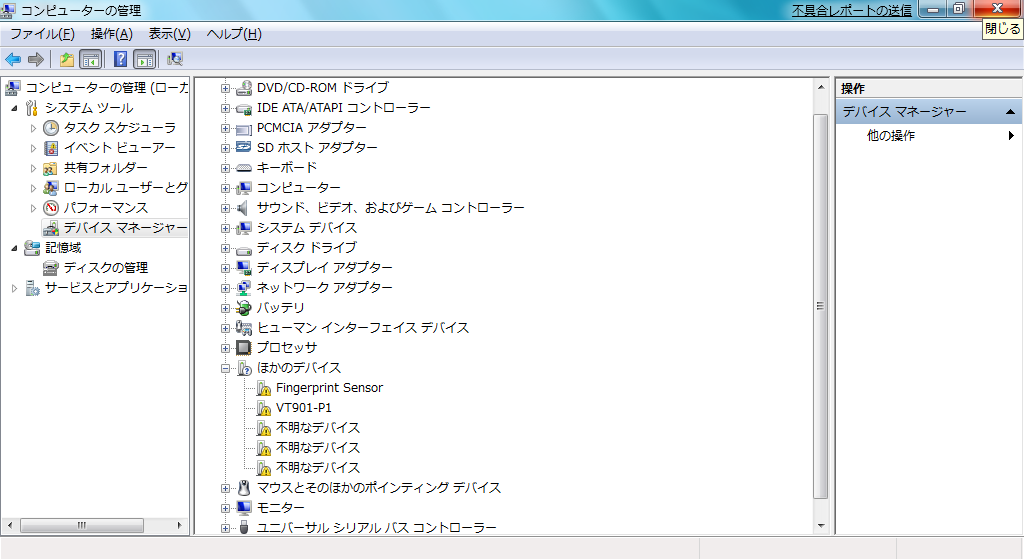
Task: Click the ディスクの管理 icon
Action: pyautogui.click(x=50, y=268)
